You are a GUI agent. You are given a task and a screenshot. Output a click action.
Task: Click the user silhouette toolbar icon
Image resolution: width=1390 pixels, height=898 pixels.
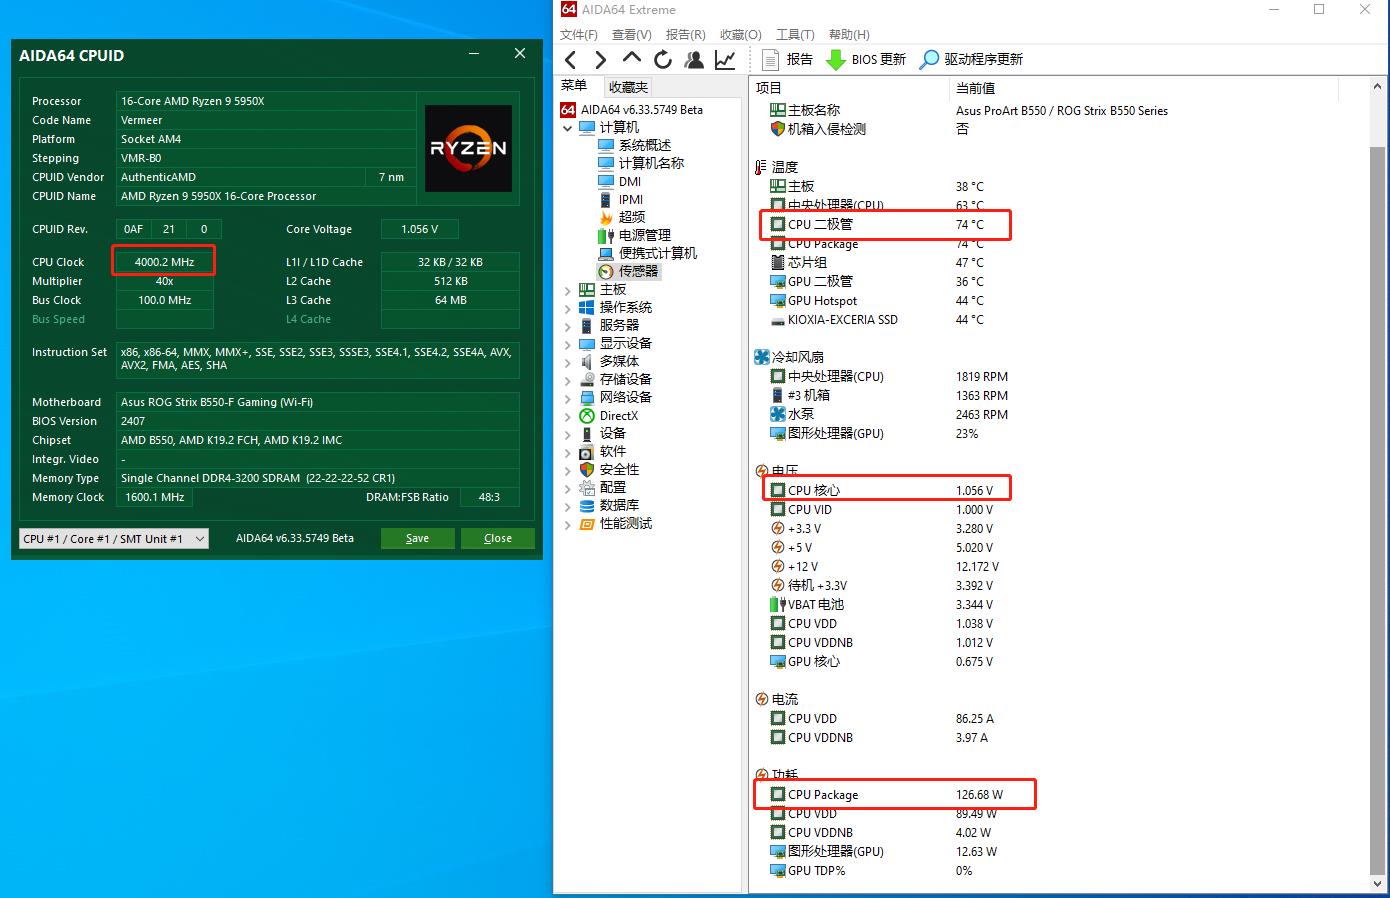694,60
